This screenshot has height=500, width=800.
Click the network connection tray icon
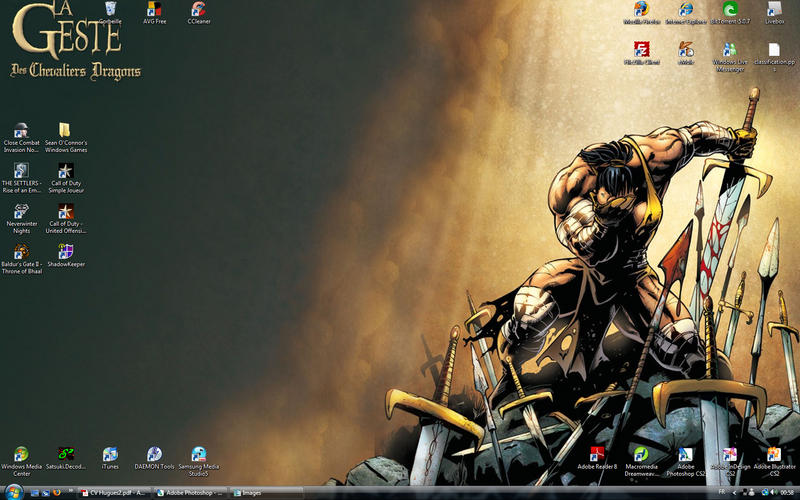point(744,492)
